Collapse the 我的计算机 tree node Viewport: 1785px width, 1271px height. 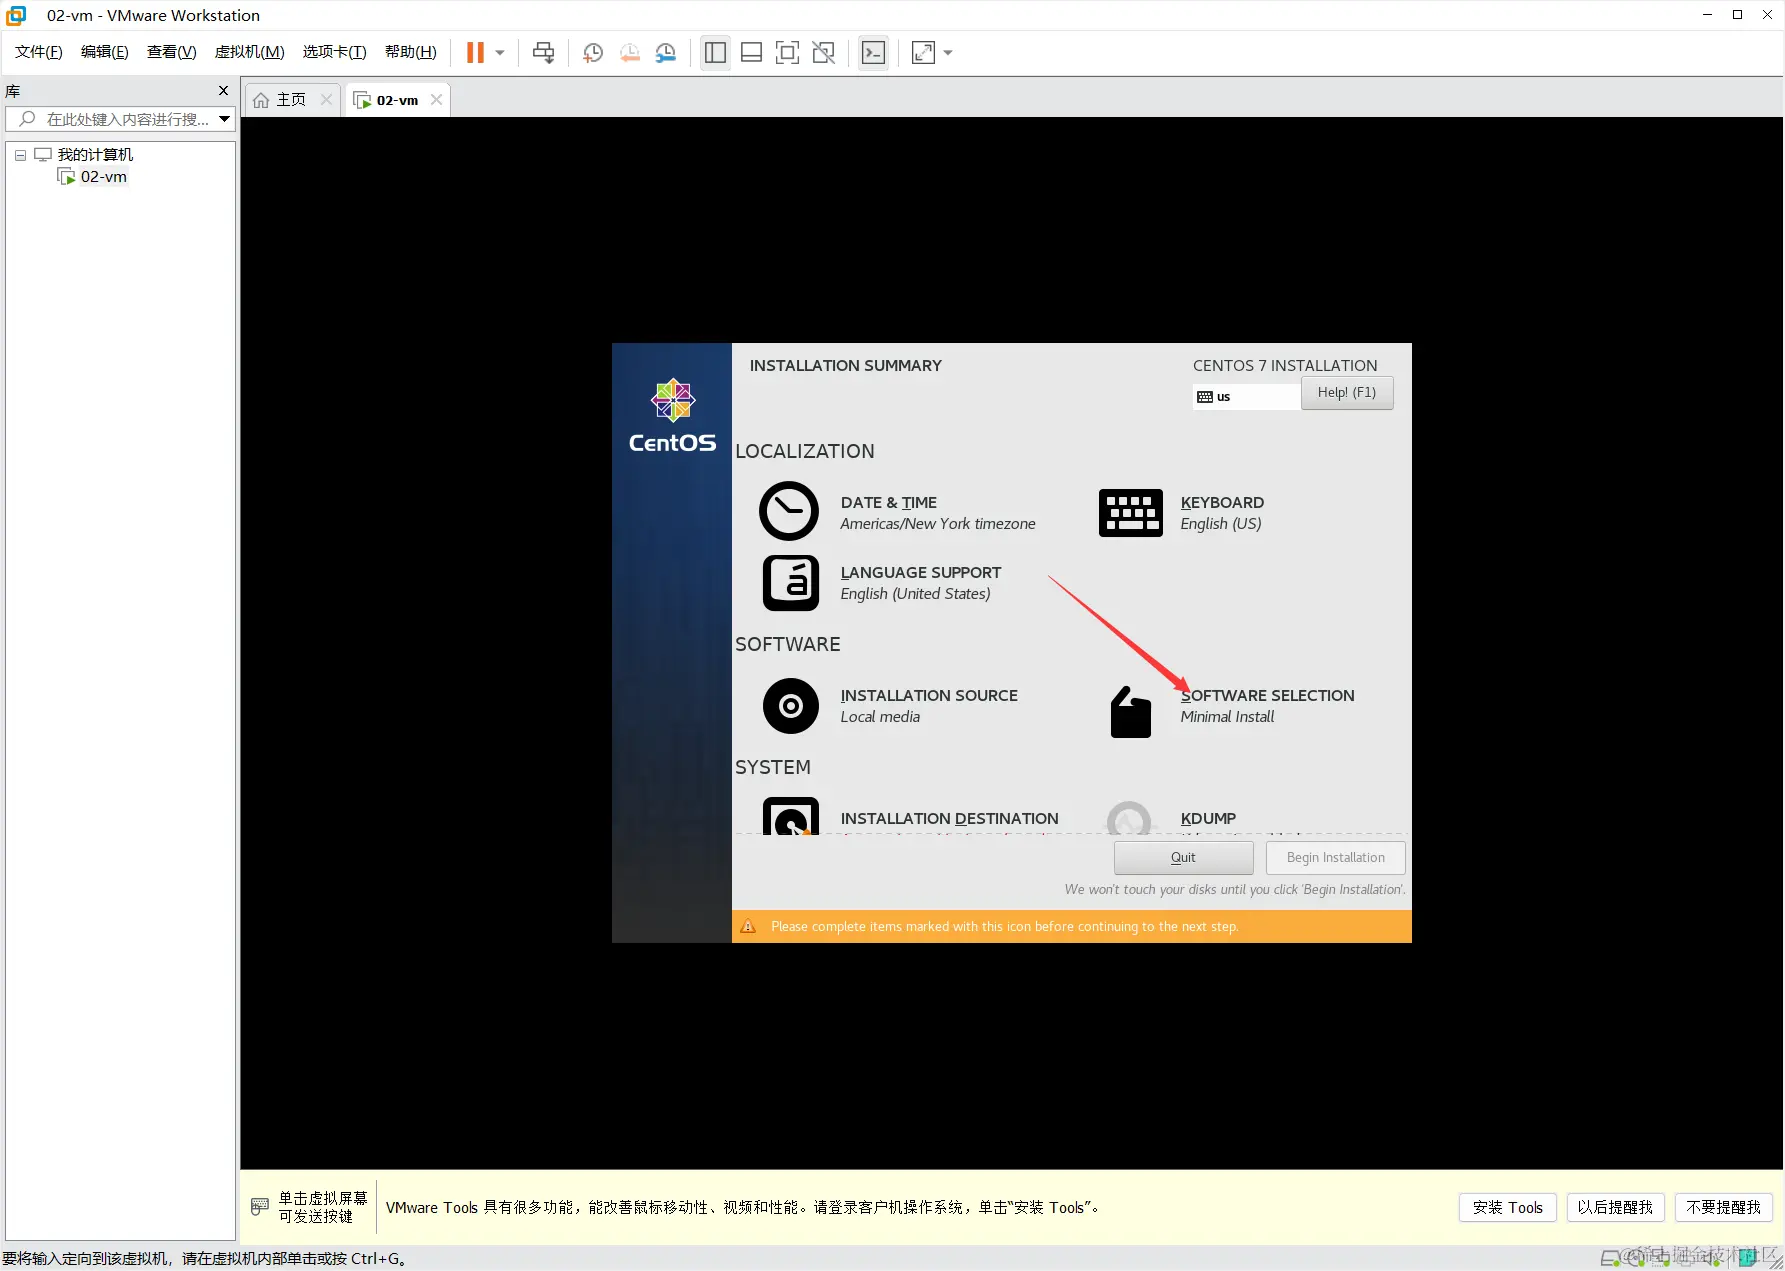click(x=20, y=155)
